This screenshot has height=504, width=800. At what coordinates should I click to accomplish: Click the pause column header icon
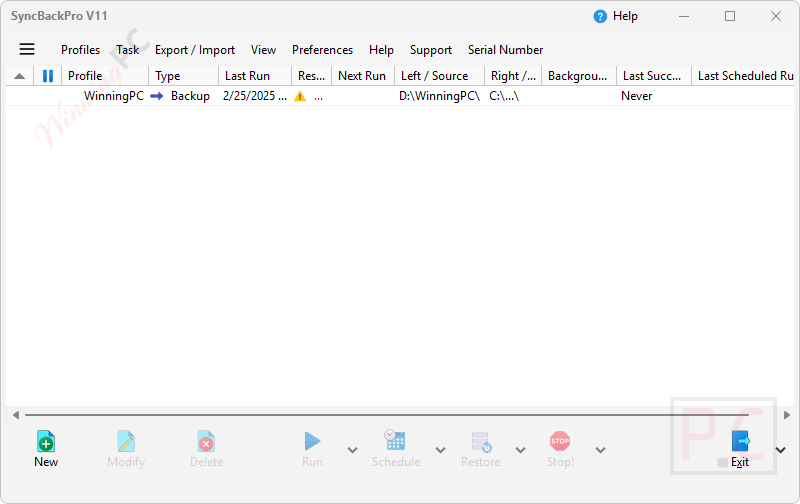click(x=48, y=76)
